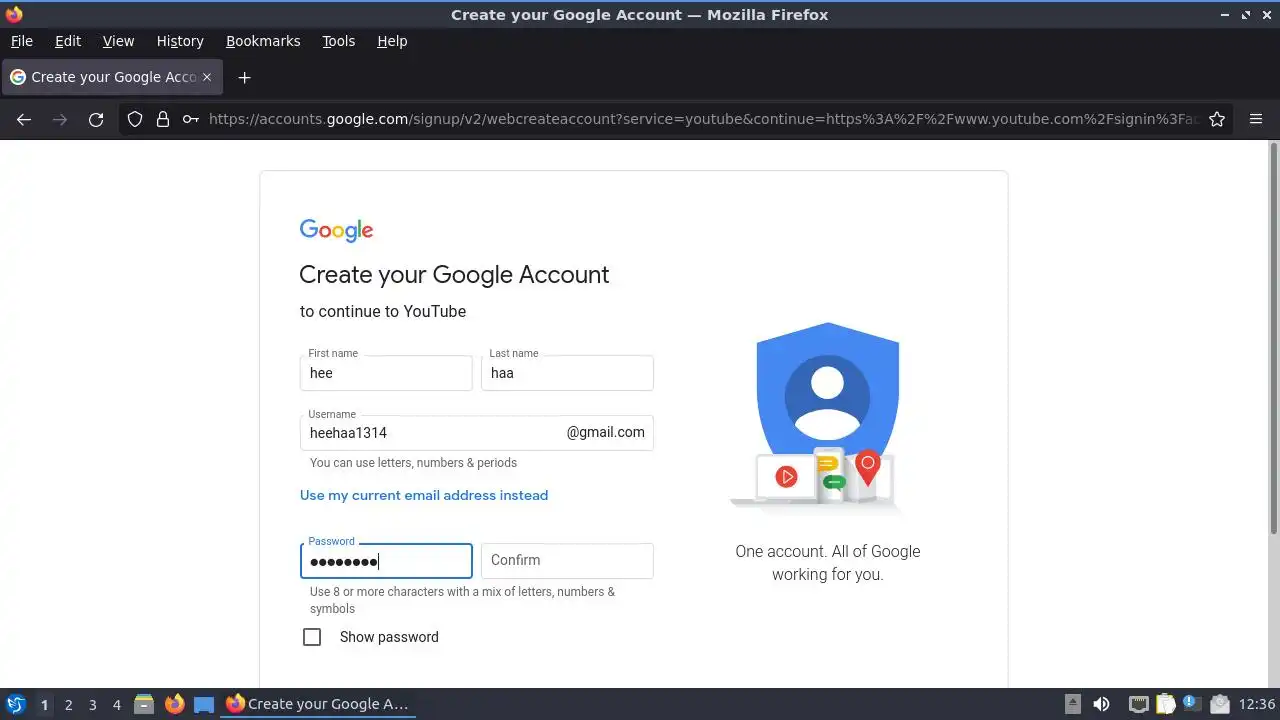Click the browser address bar URL
Viewport: 1280px width, 720px height.
702,119
